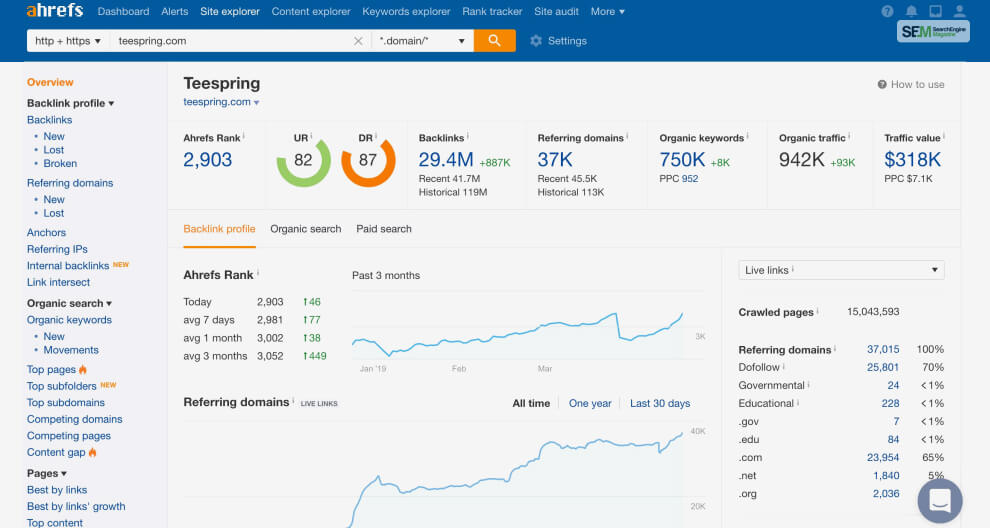Switch to the Paid search tab
This screenshot has width=990, height=528.
tap(384, 229)
